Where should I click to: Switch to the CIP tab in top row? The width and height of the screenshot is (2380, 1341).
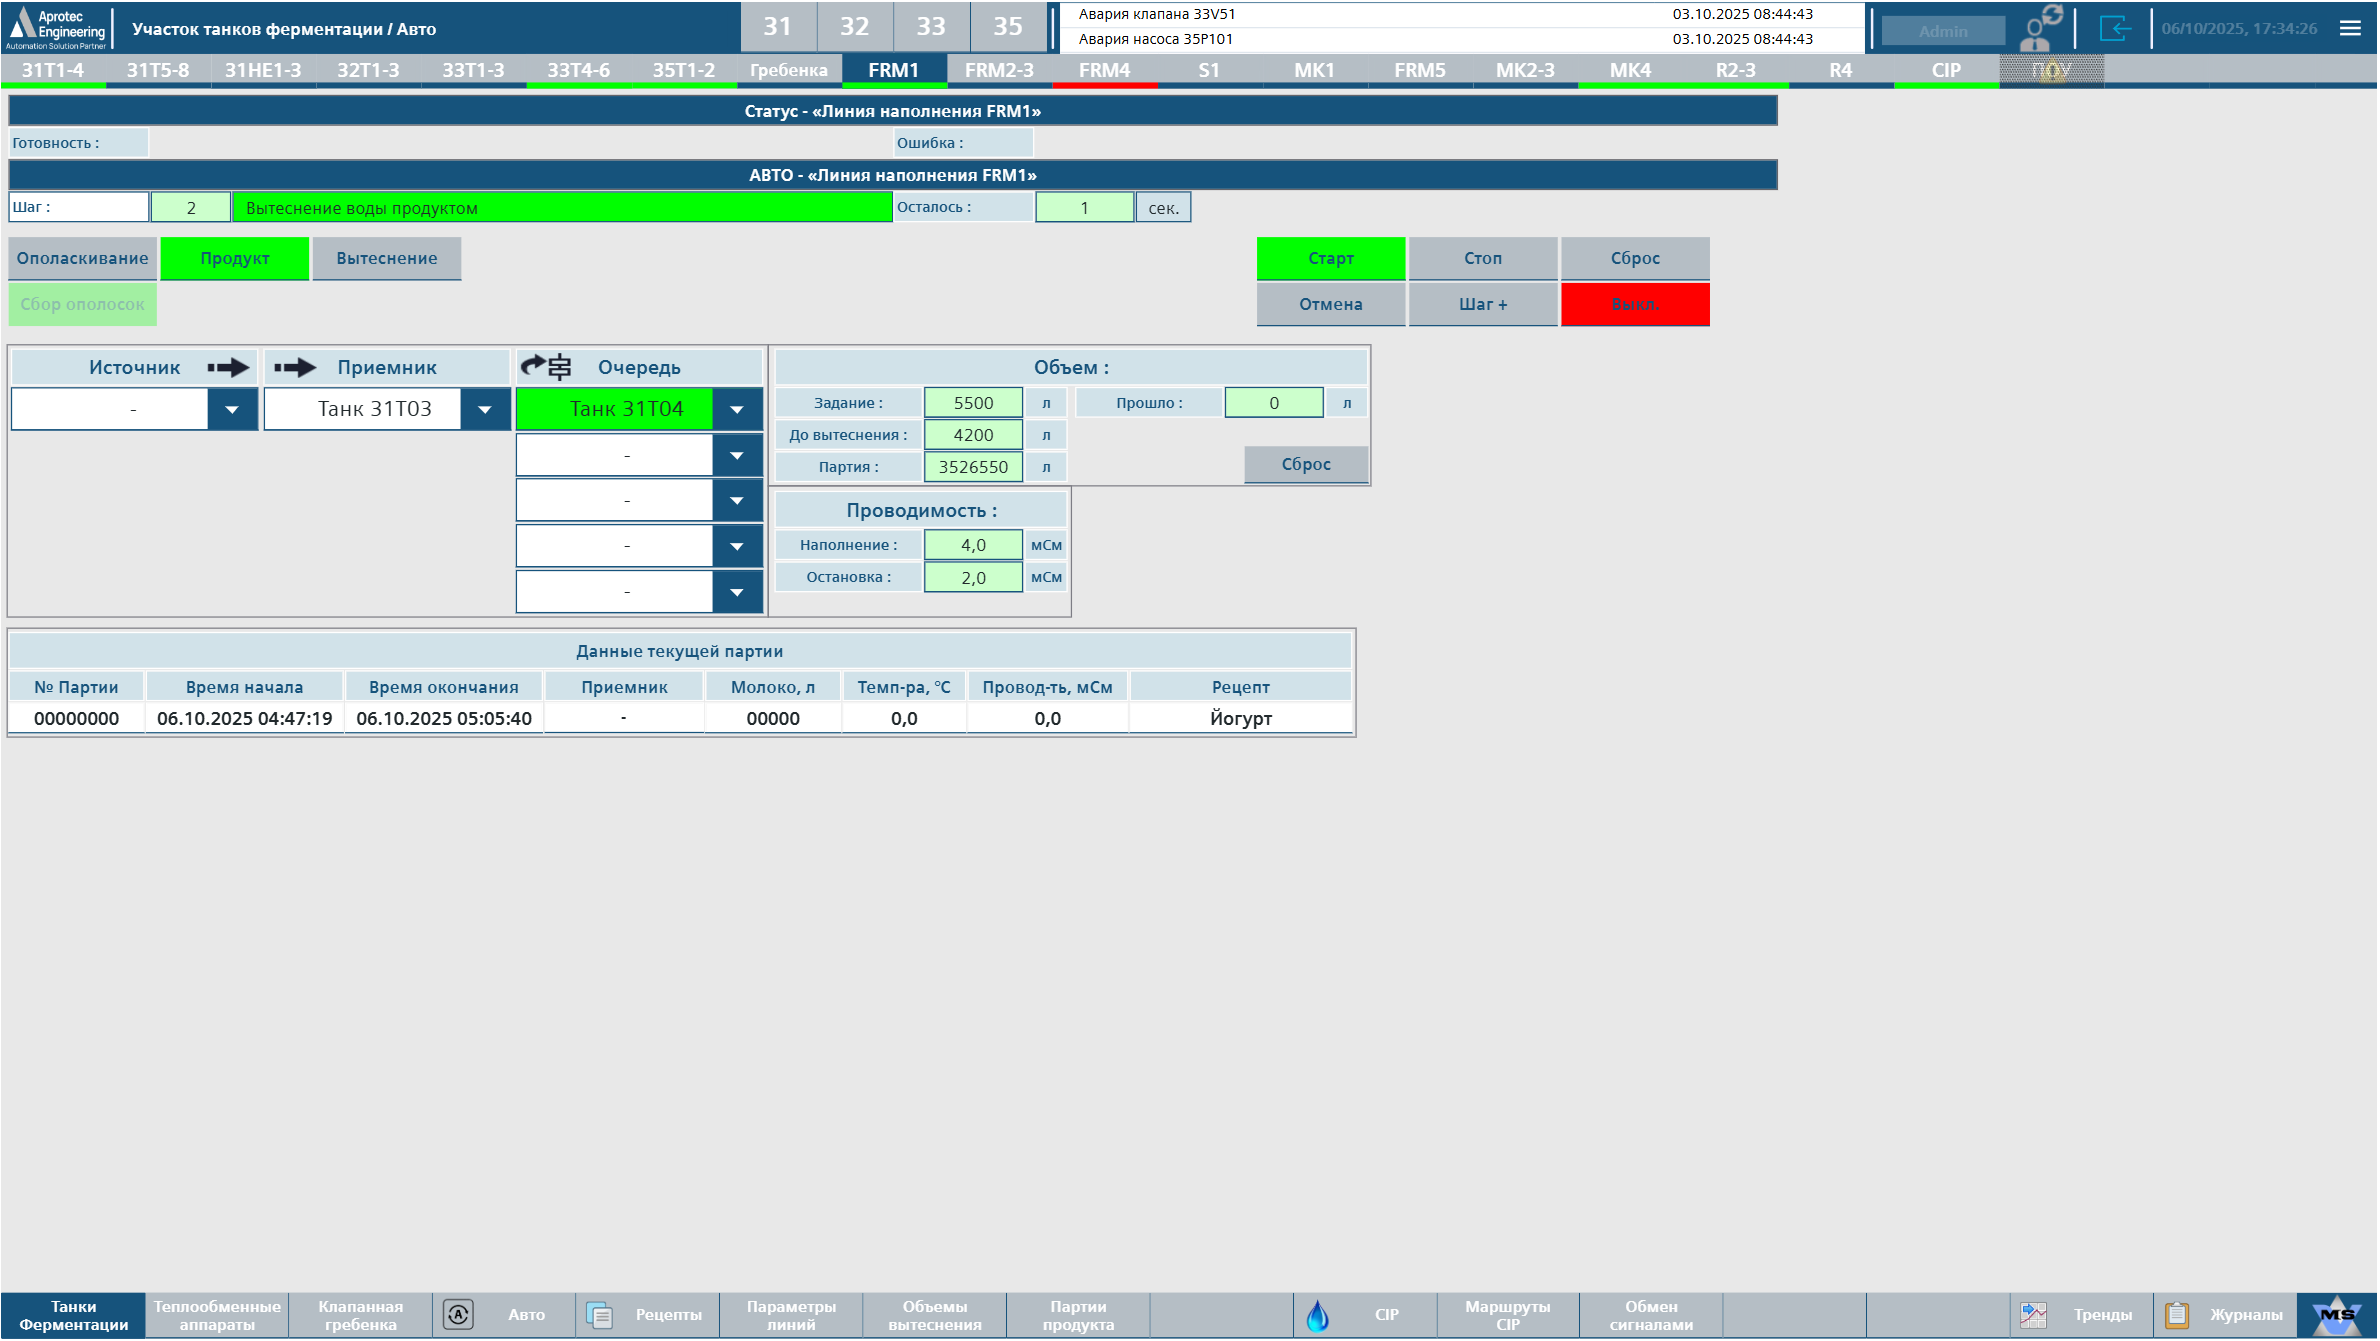(1946, 70)
